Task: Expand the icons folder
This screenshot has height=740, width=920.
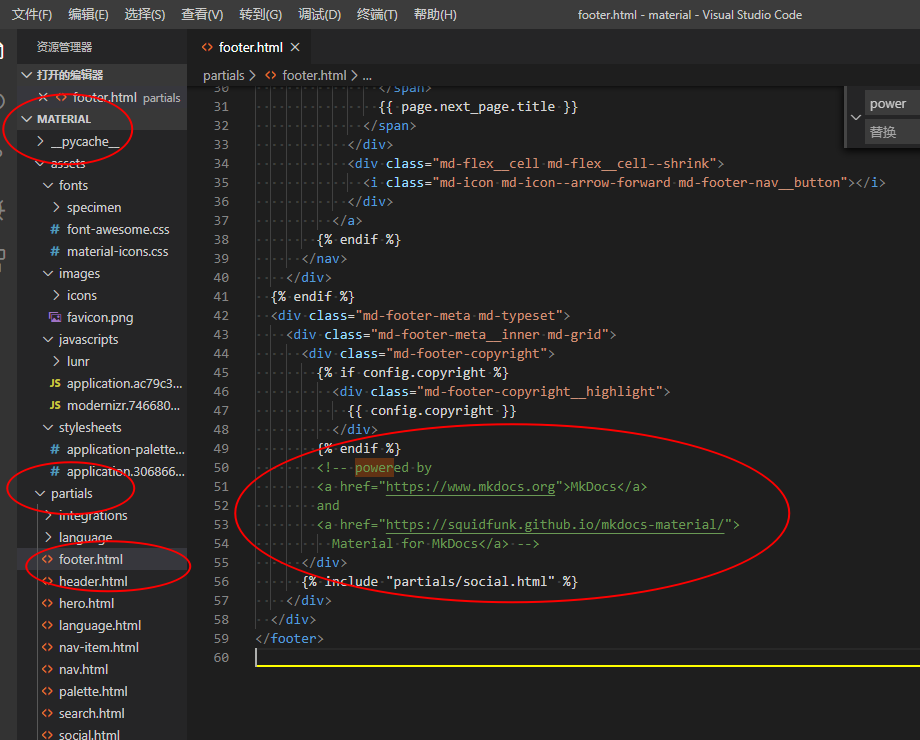Action: coord(56,295)
